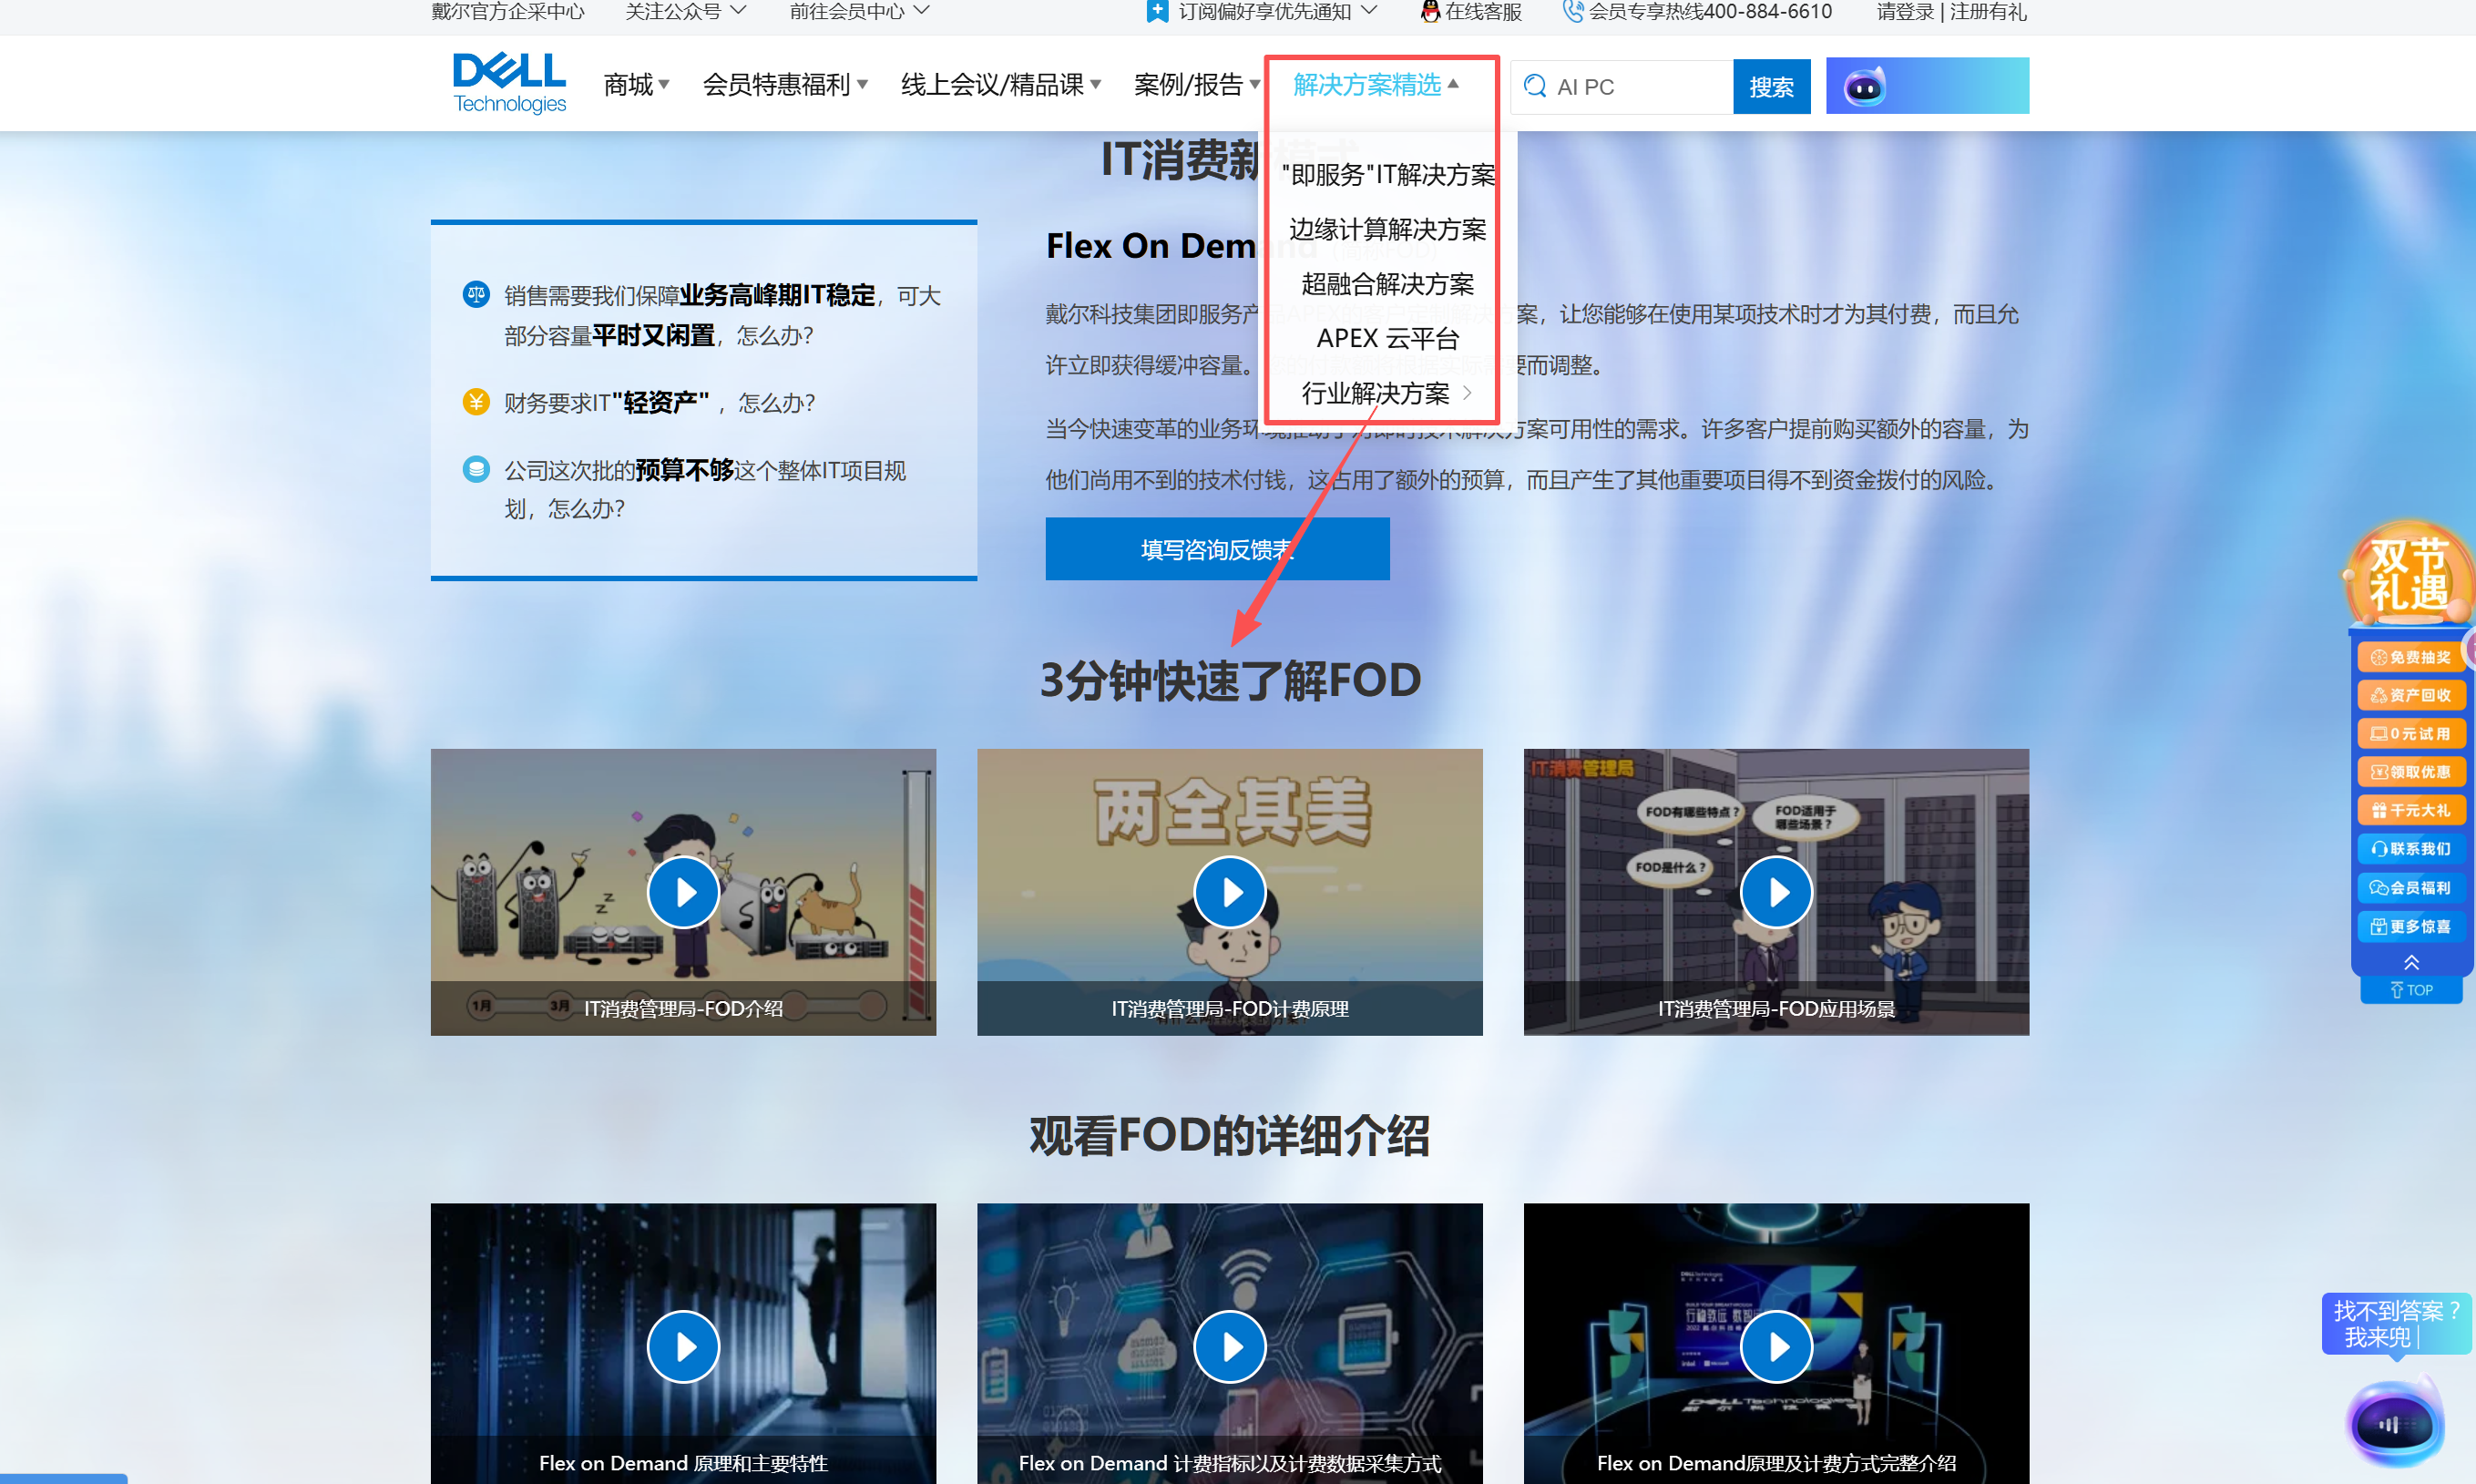This screenshot has width=2476, height=1484.
Task: Click the blue 搜索 button
Action: pyautogui.click(x=1771, y=86)
